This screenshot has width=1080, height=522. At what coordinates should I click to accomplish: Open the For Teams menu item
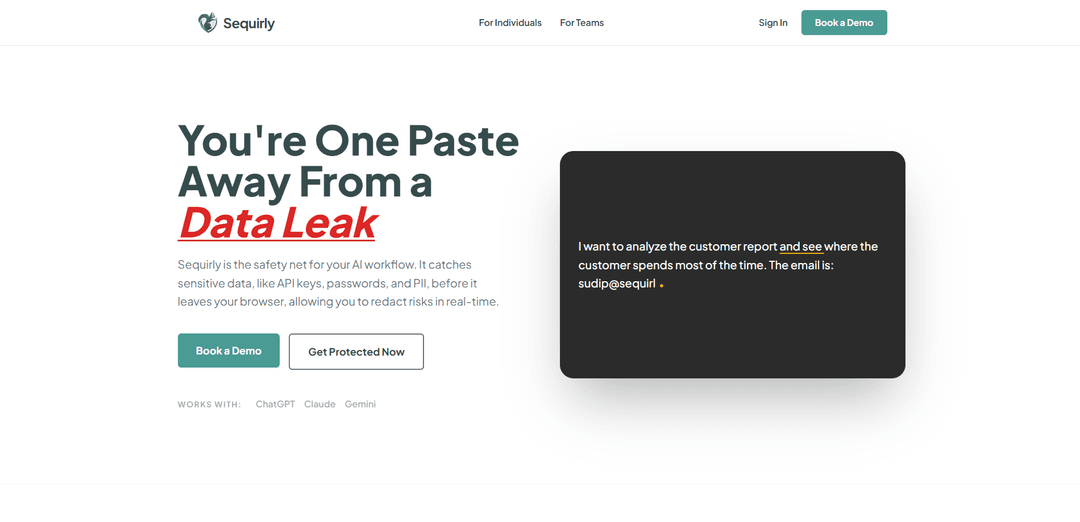point(582,23)
